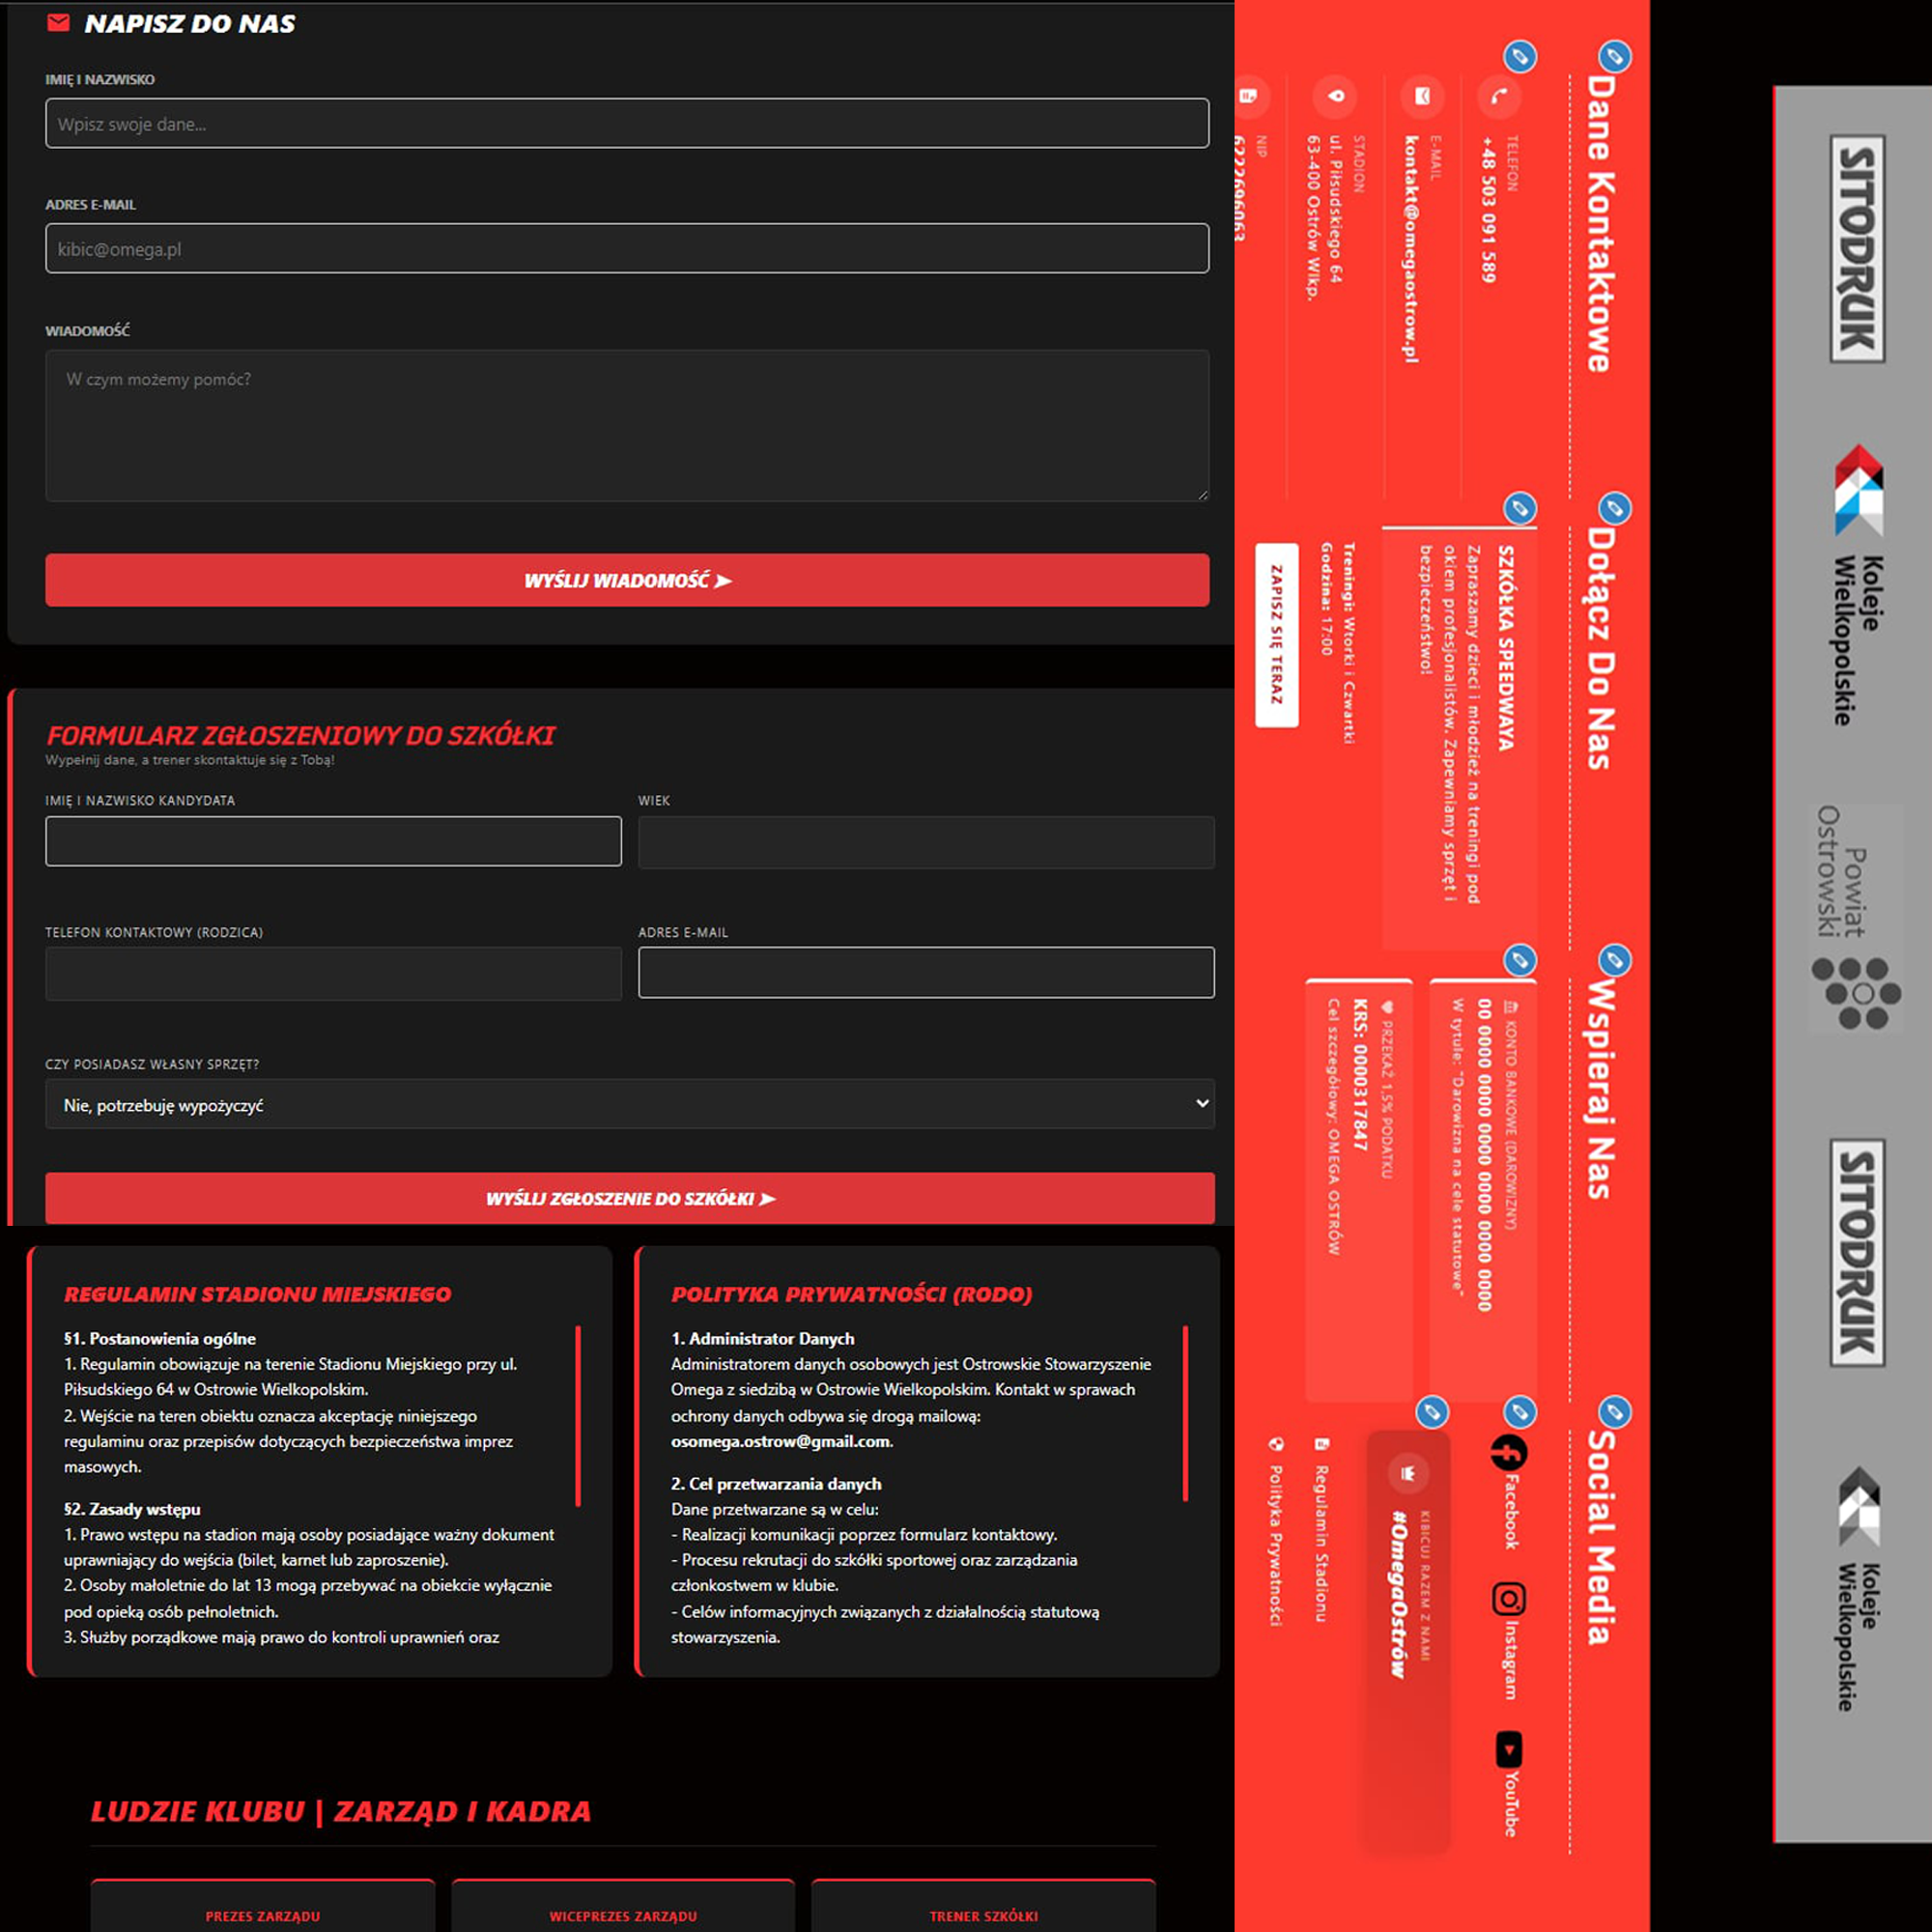Click the 'Wiadomość' message textarea

[x=627, y=425]
